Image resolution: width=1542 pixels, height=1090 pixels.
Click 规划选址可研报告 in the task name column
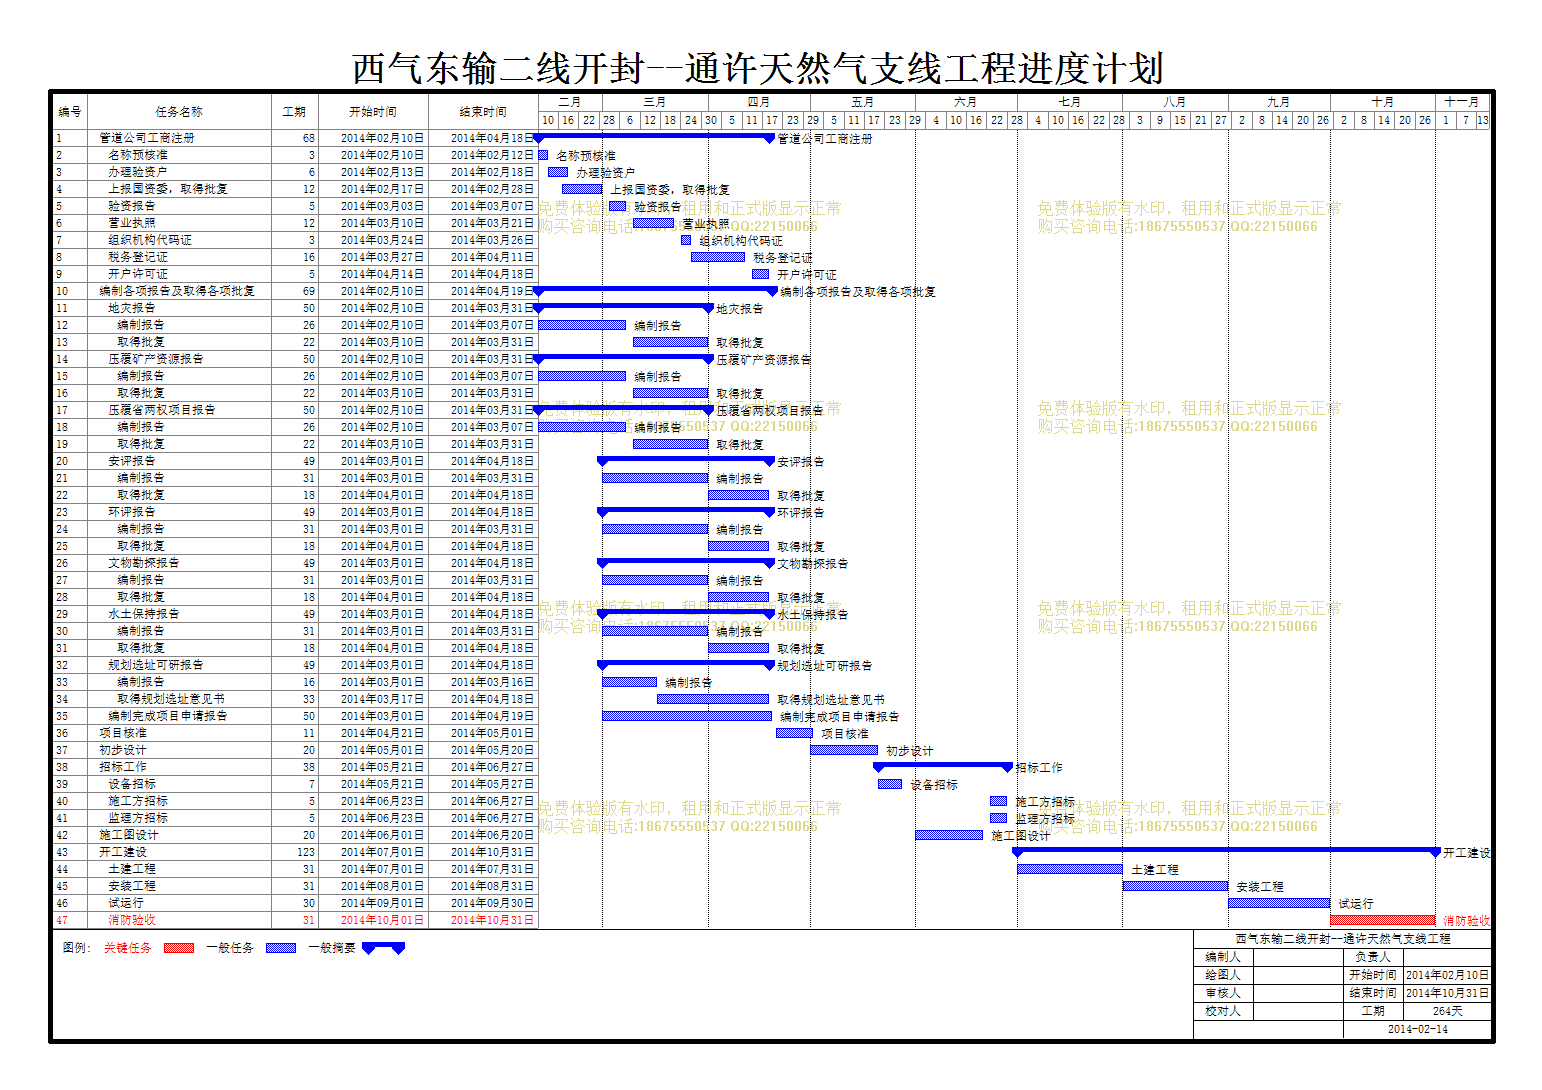(156, 665)
